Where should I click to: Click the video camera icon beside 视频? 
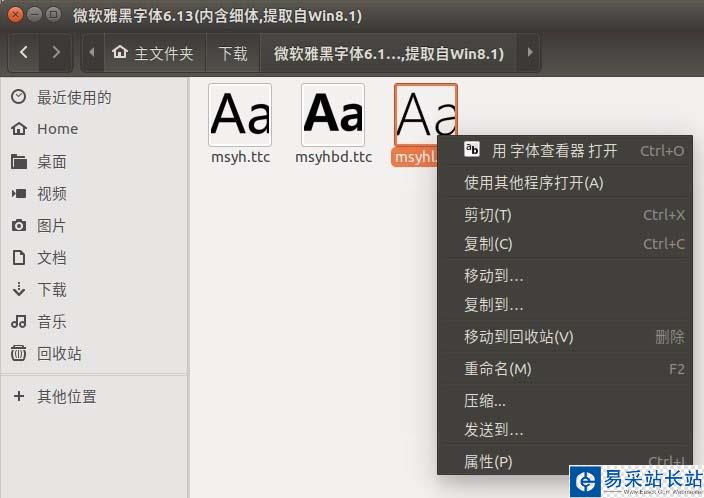18,194
